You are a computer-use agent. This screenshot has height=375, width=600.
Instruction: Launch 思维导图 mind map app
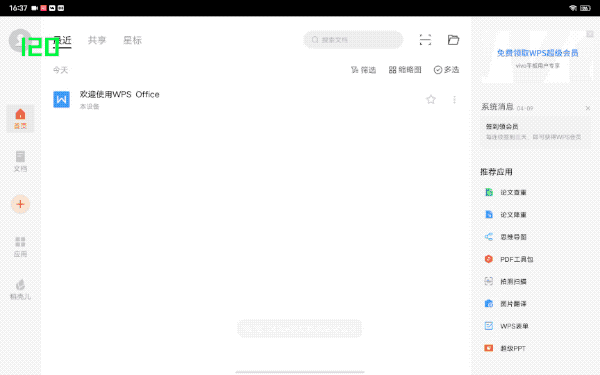tap(506, 237)
